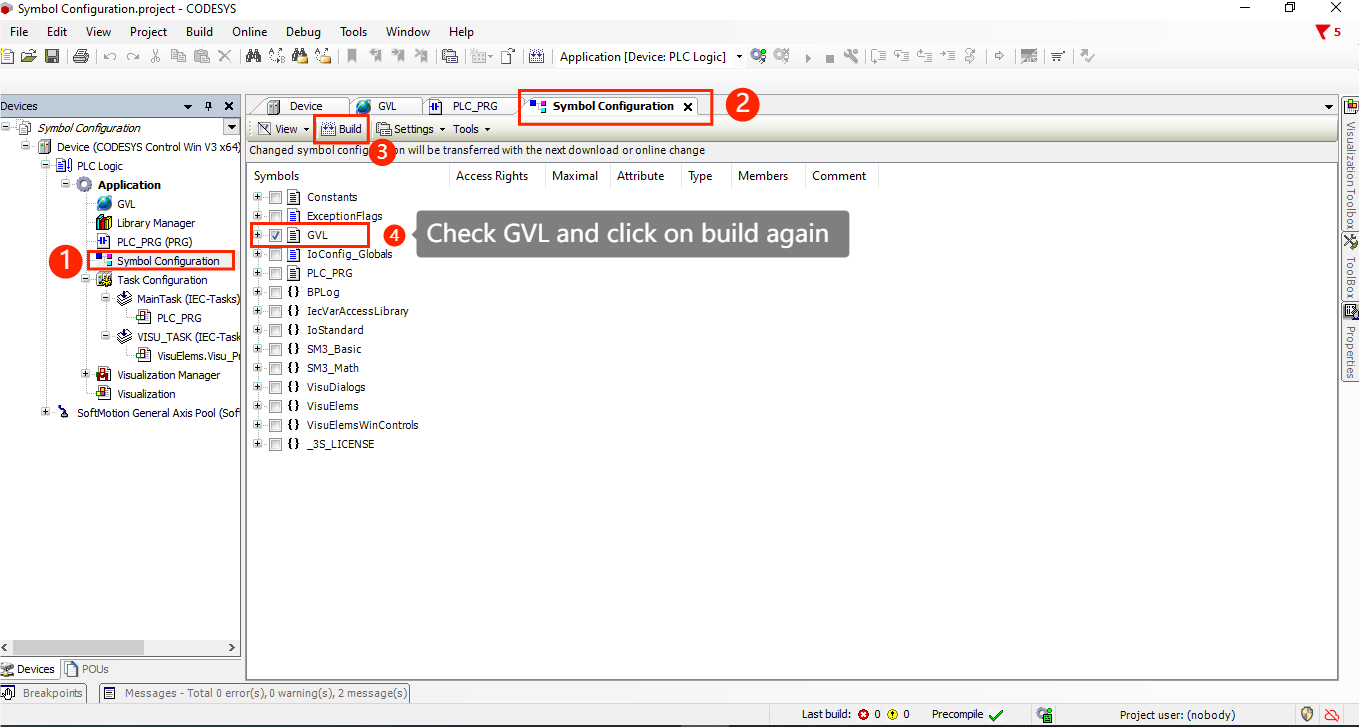Click the open project folder icon
Image resolution: width=1359 pixels, height=727 pixels.
(29, 57)
